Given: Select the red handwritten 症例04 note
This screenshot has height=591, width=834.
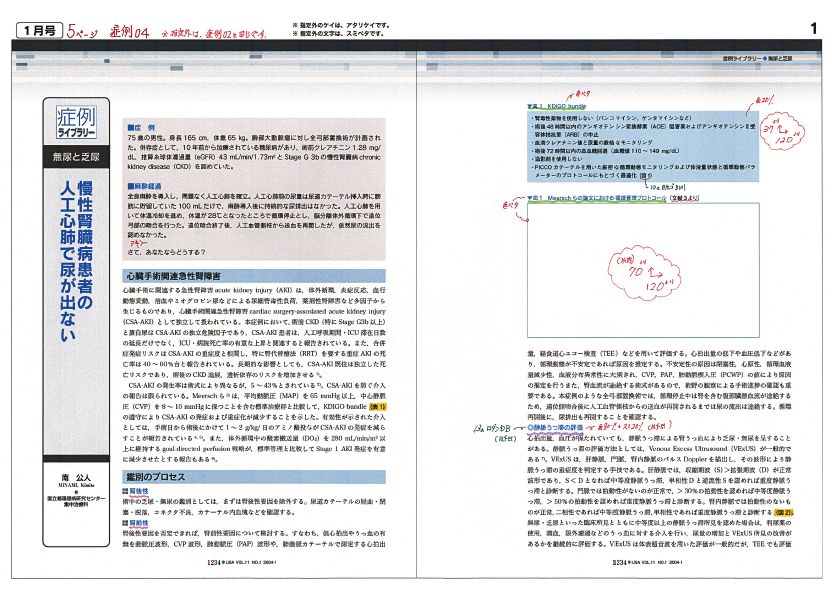Looking at the screenshot, I should tap(103, 30).
